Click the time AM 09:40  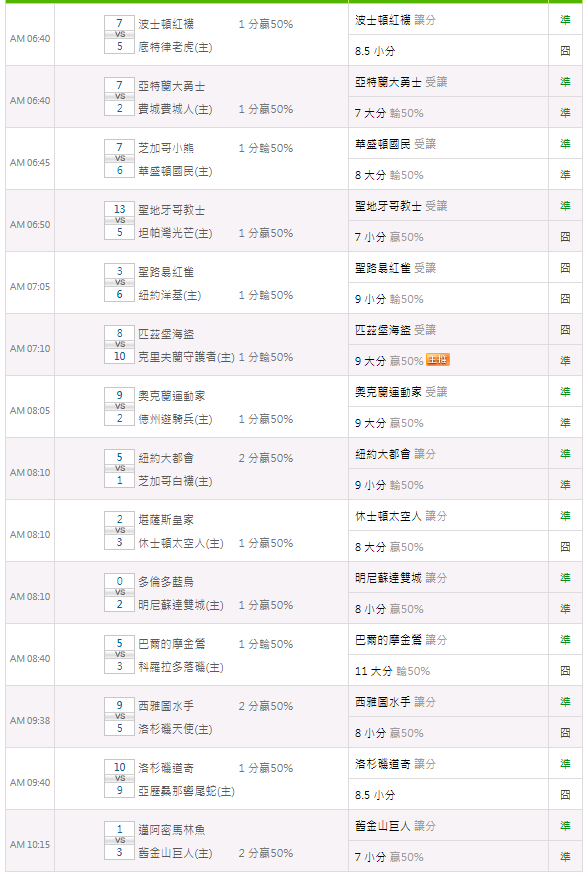point(30,783)
